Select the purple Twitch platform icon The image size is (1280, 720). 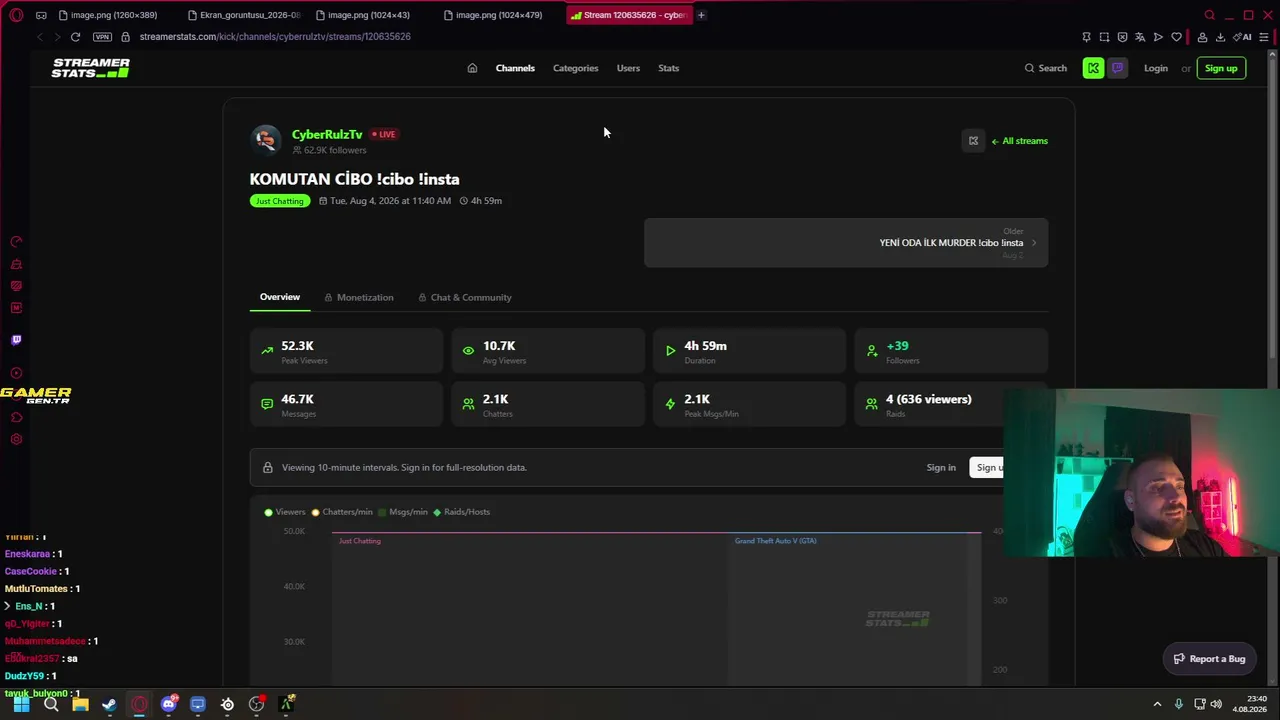click(1117, 68)
